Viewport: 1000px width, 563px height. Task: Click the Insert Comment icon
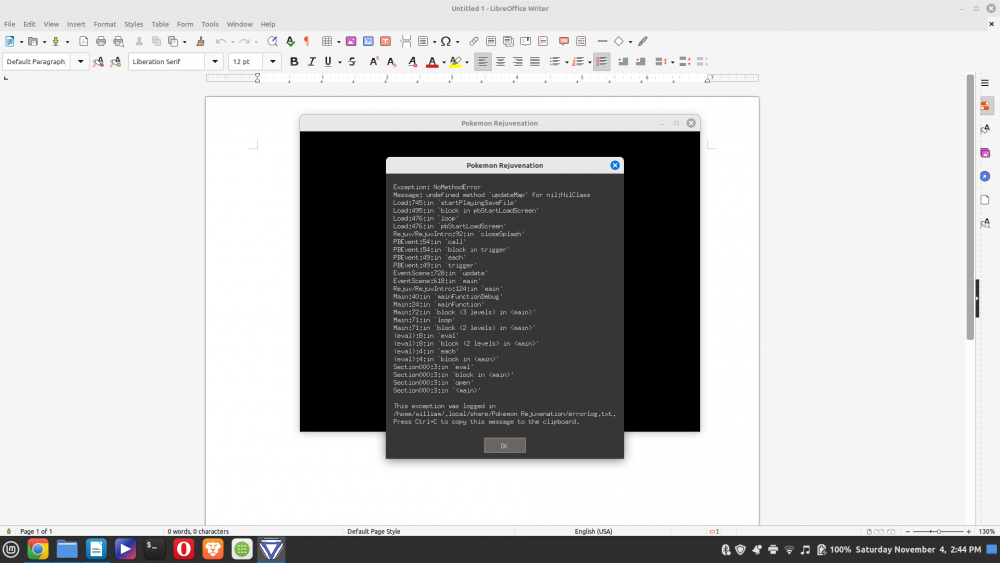(x=564, y=41)
